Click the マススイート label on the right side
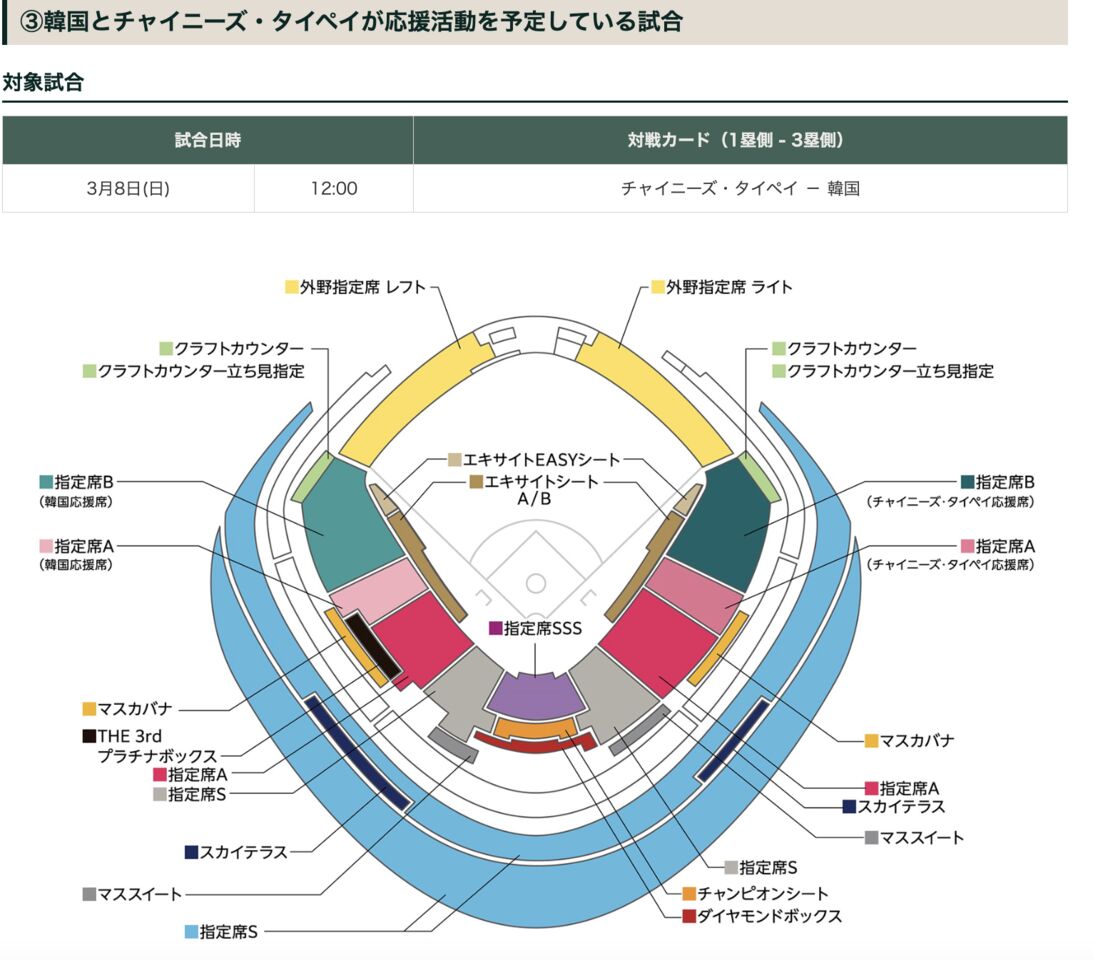The width and height of the screenshot is (1093, 960). (922, 837)
